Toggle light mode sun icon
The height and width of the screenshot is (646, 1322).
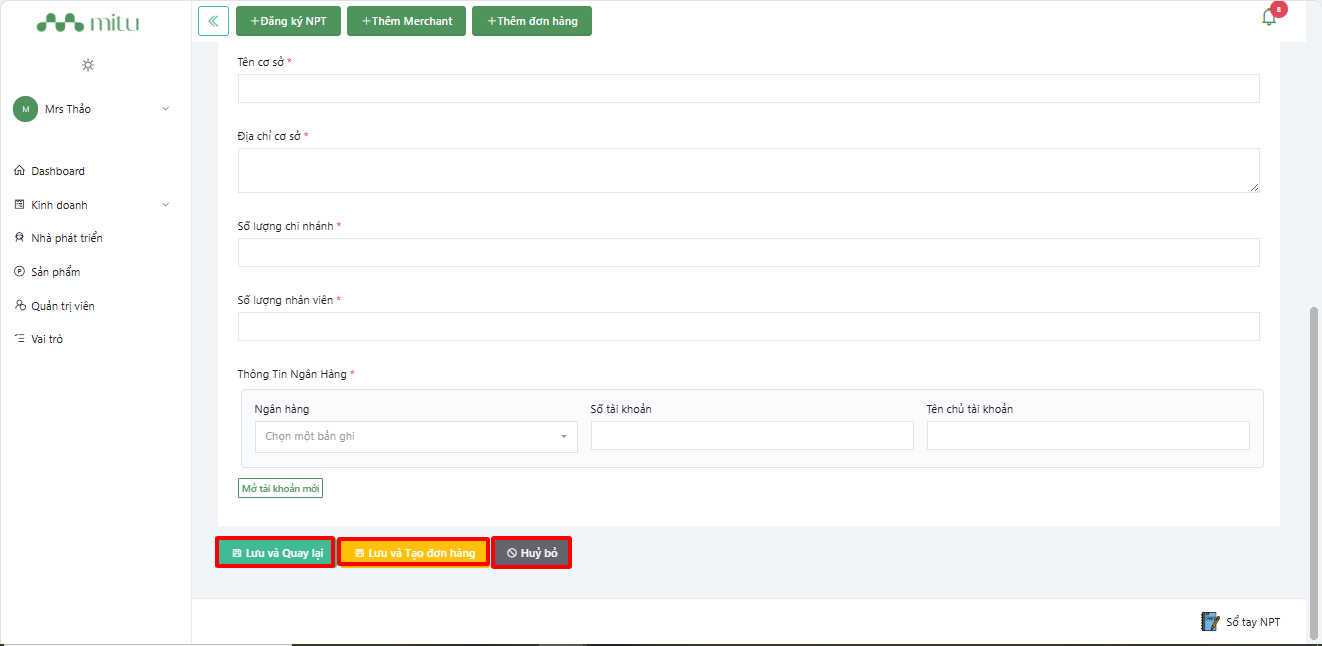click(x=88, y=65)
